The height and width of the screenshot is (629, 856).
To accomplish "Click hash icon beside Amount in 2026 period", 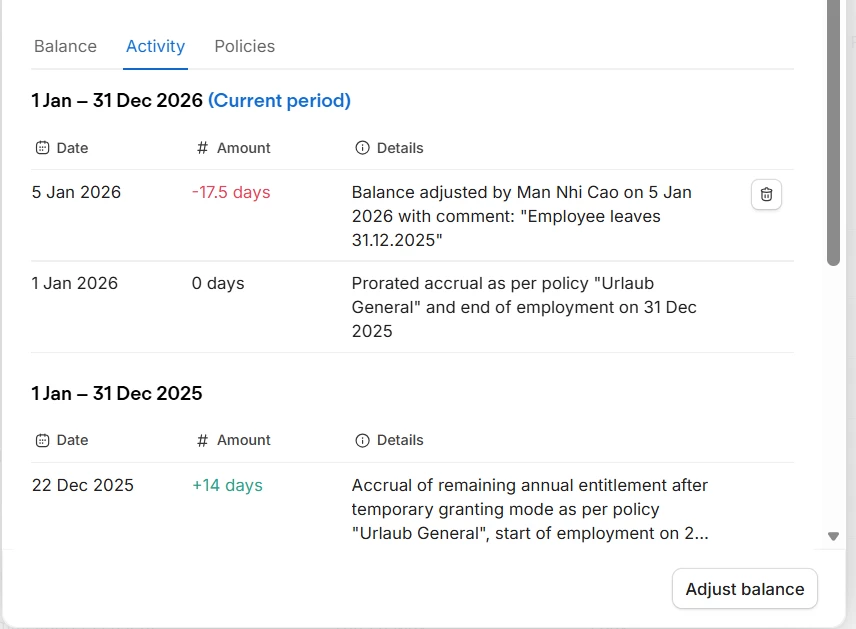I will pyautogui.click(x=202, y=148).
